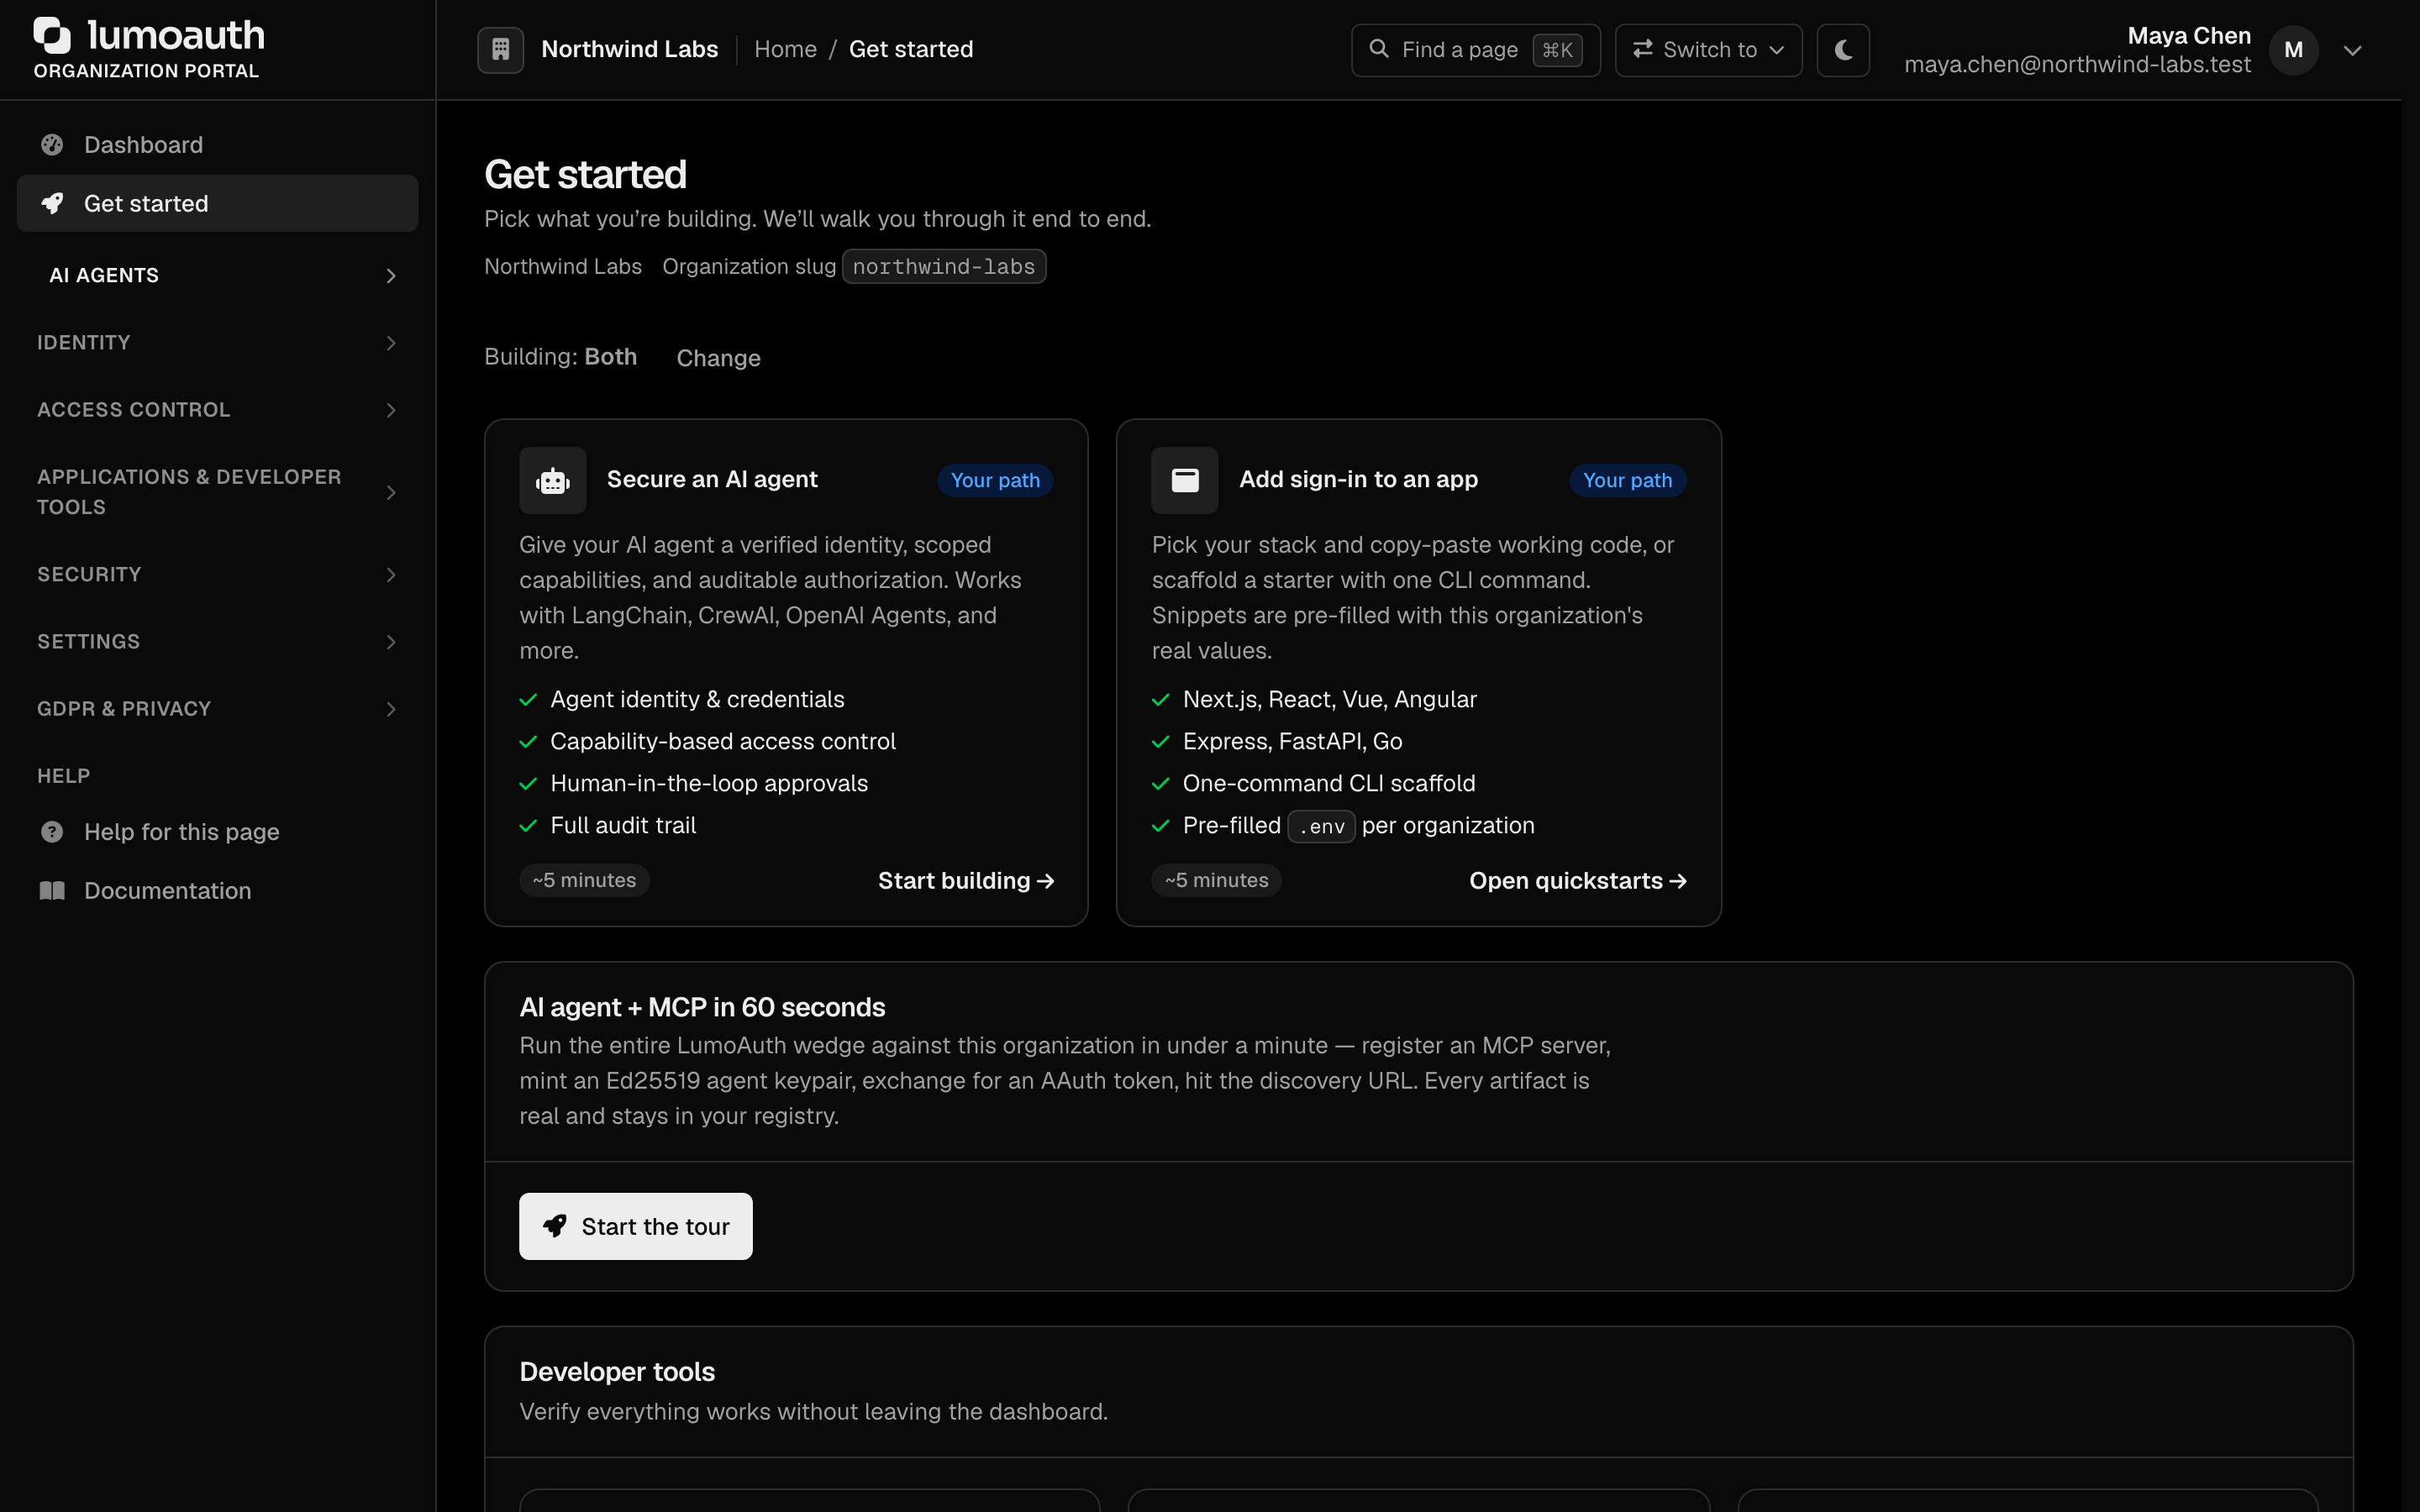Click the Northwind Labs name in header
This screenshot has width=2420, height=1512.
(x=629, y=49)
